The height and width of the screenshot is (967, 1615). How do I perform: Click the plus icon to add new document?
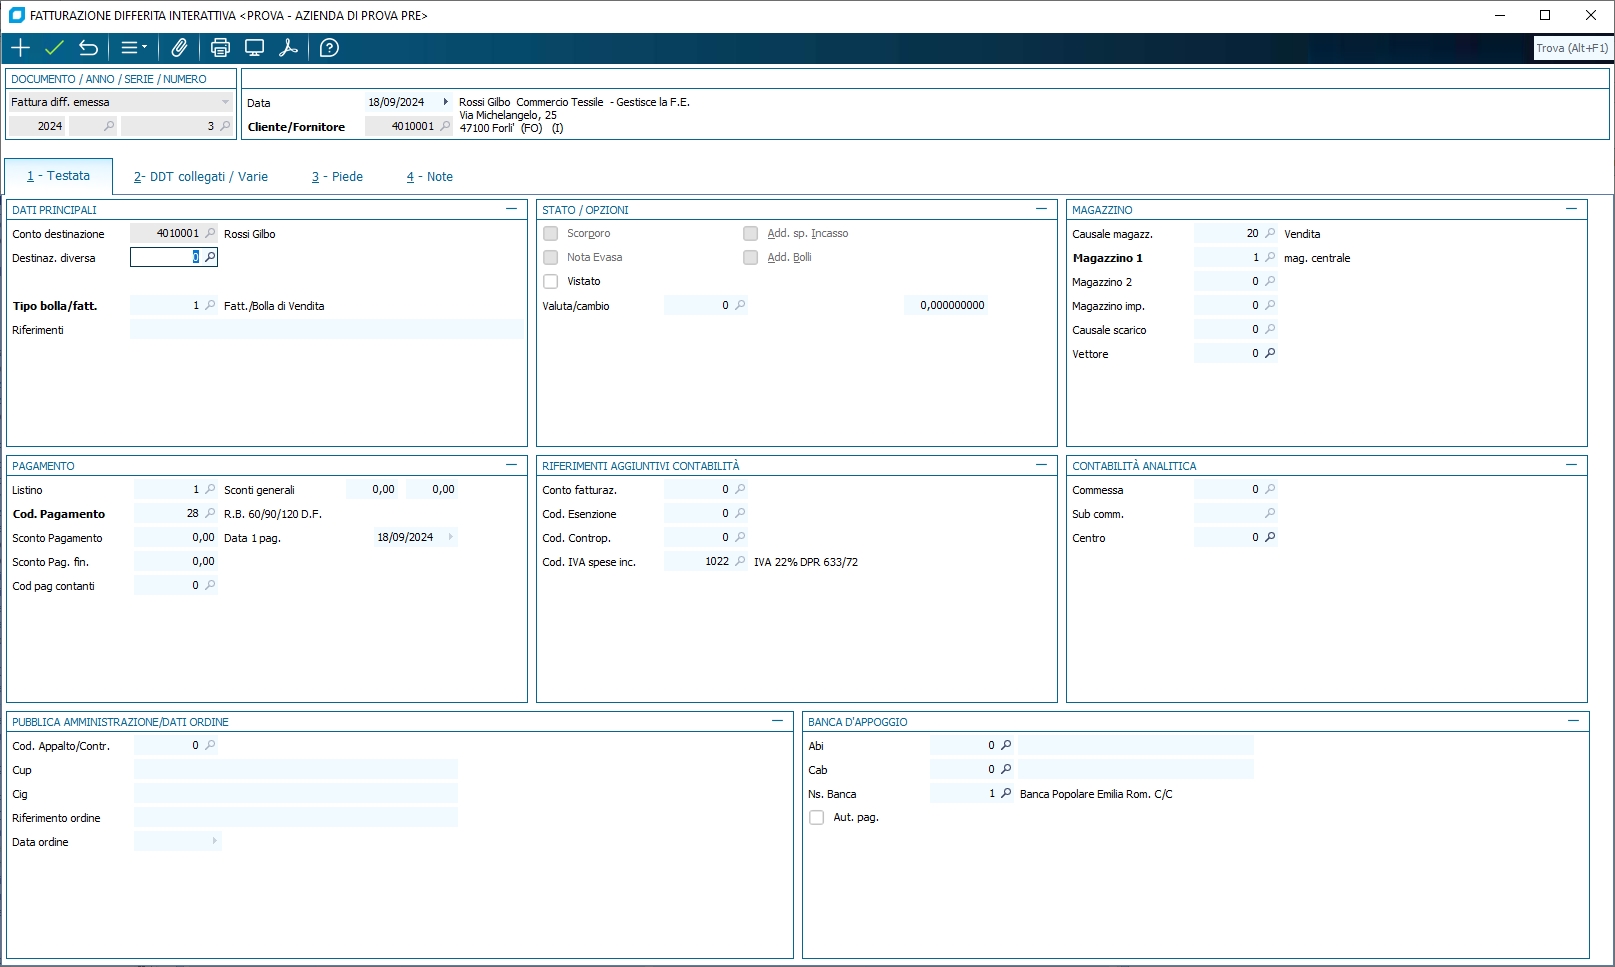(x=20, y=48)
